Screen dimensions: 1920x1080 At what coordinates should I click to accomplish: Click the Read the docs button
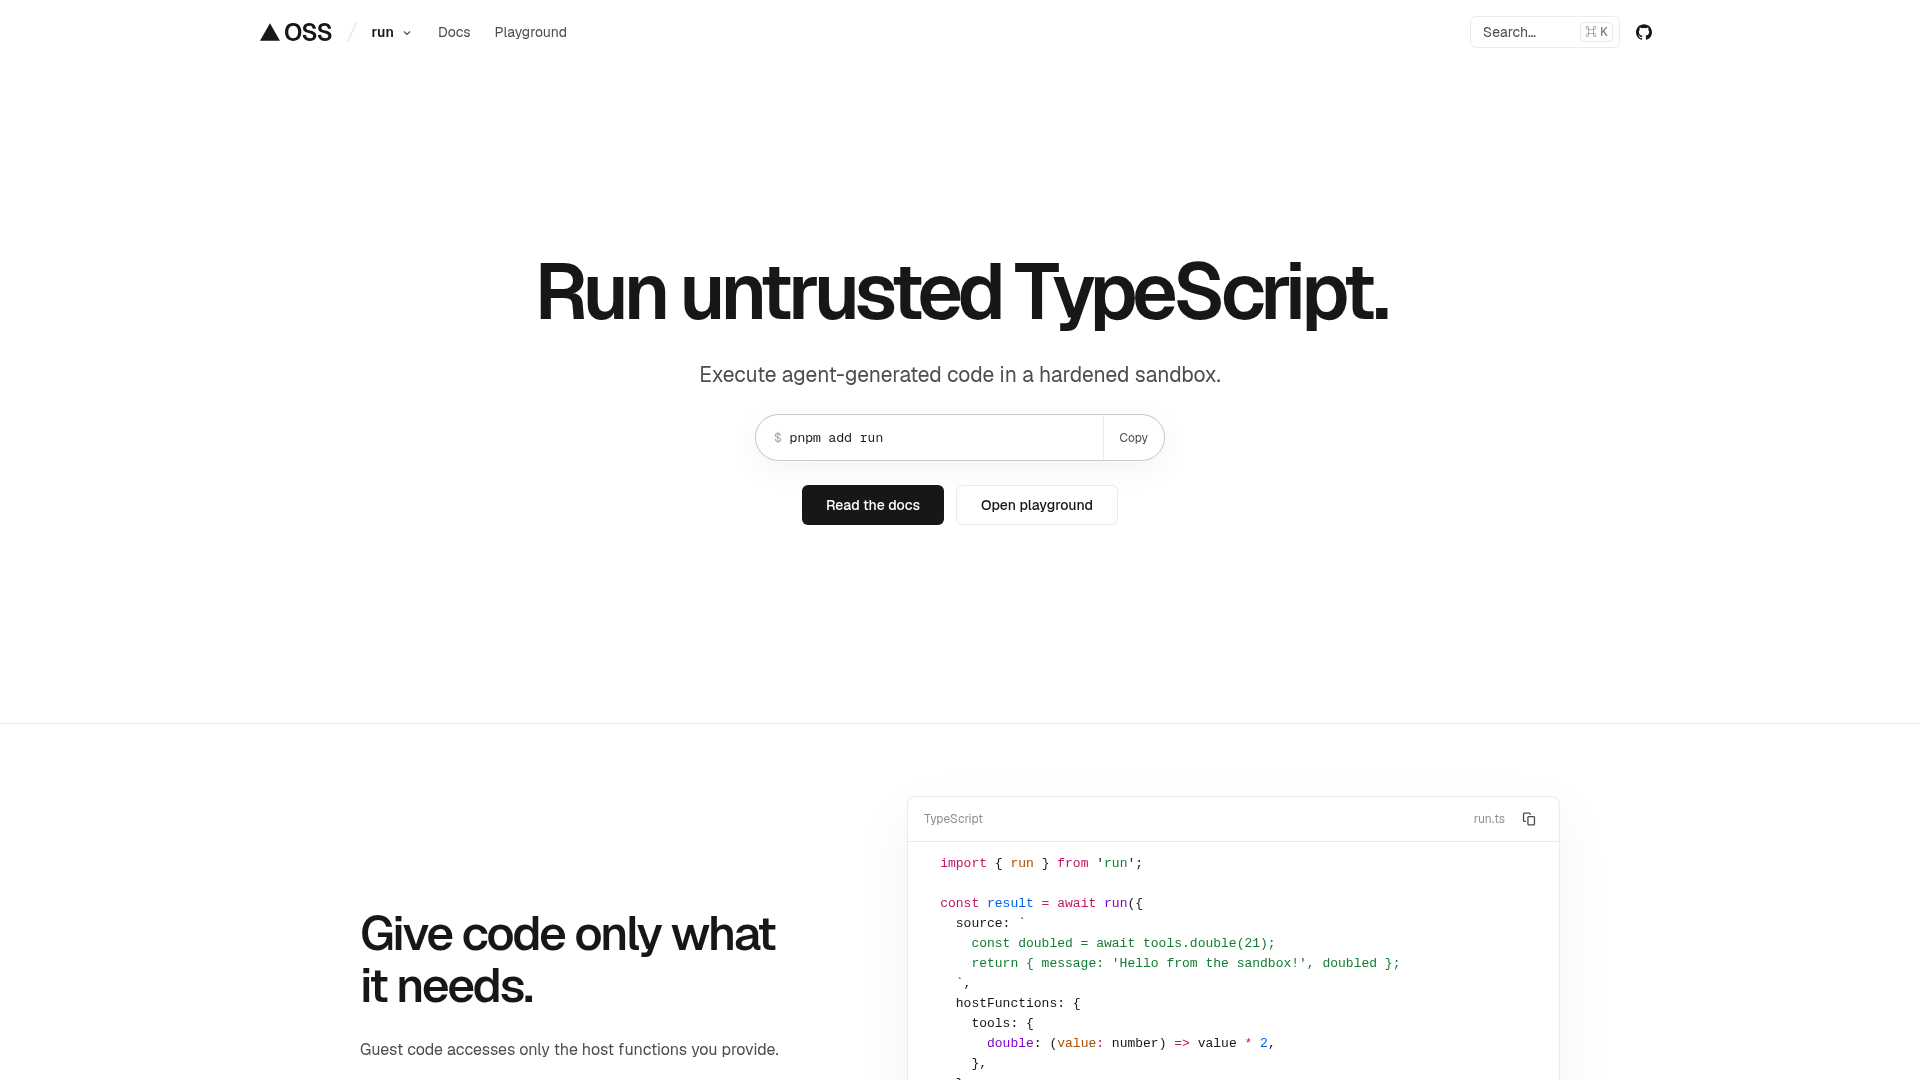[872, 505]
